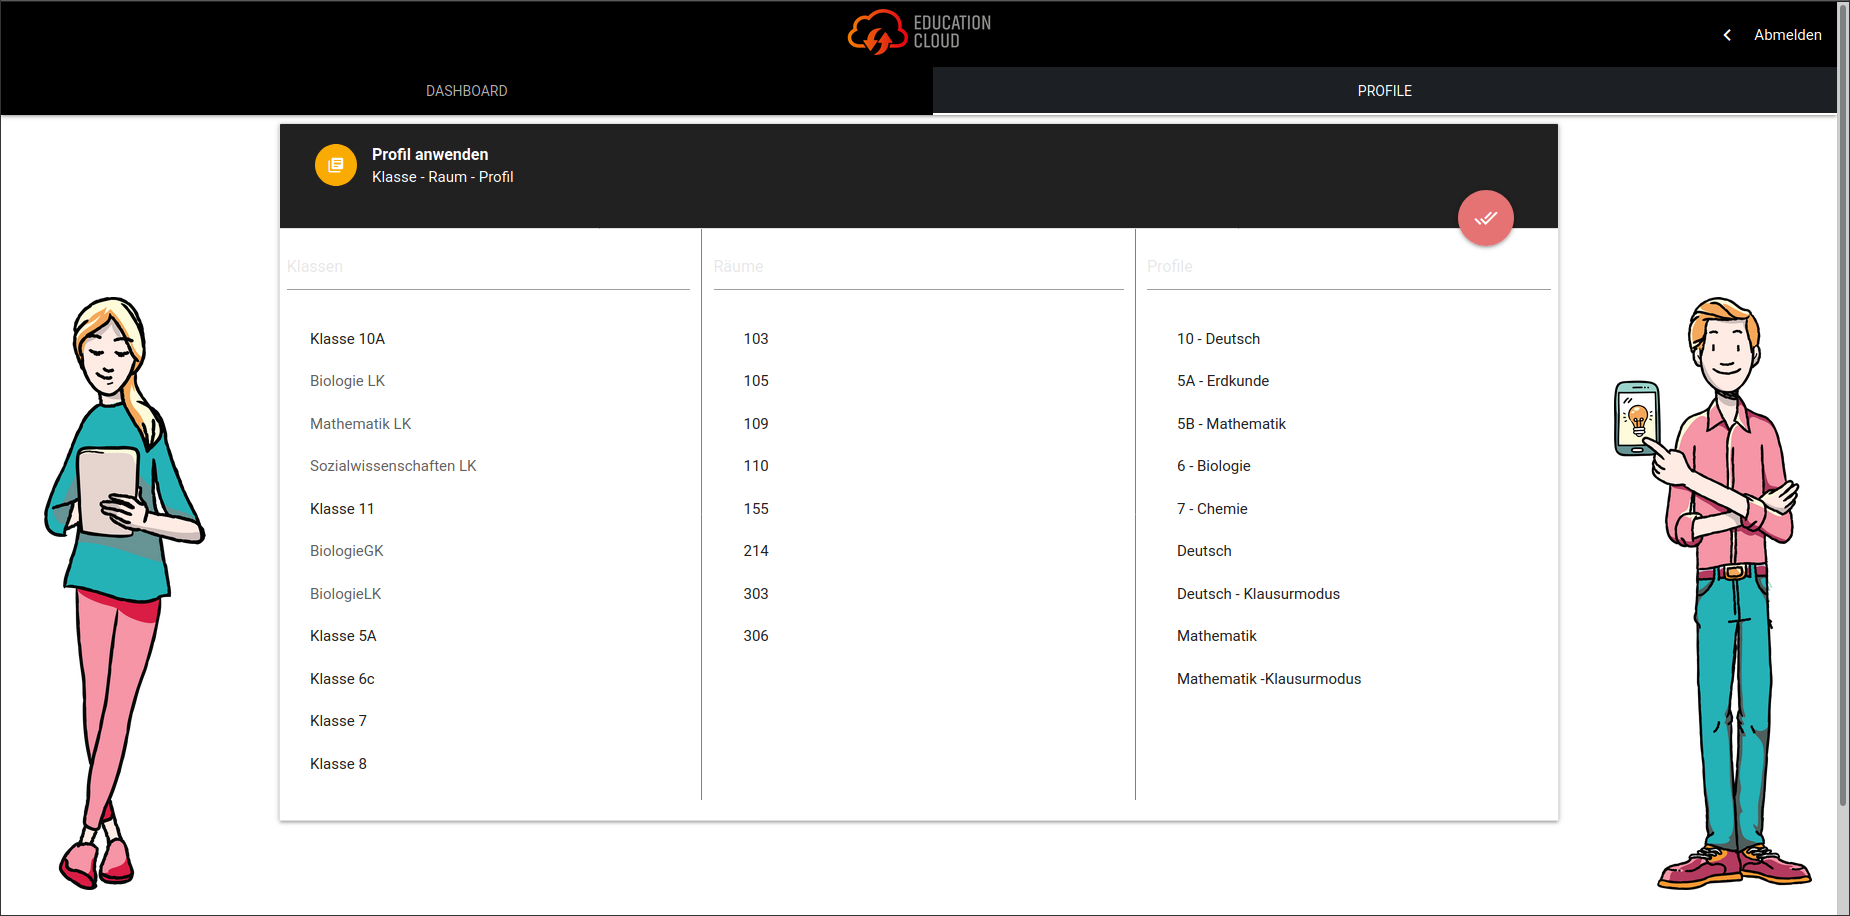
Task: Click the Education Cloud logo icon
Action: point(879,30)
